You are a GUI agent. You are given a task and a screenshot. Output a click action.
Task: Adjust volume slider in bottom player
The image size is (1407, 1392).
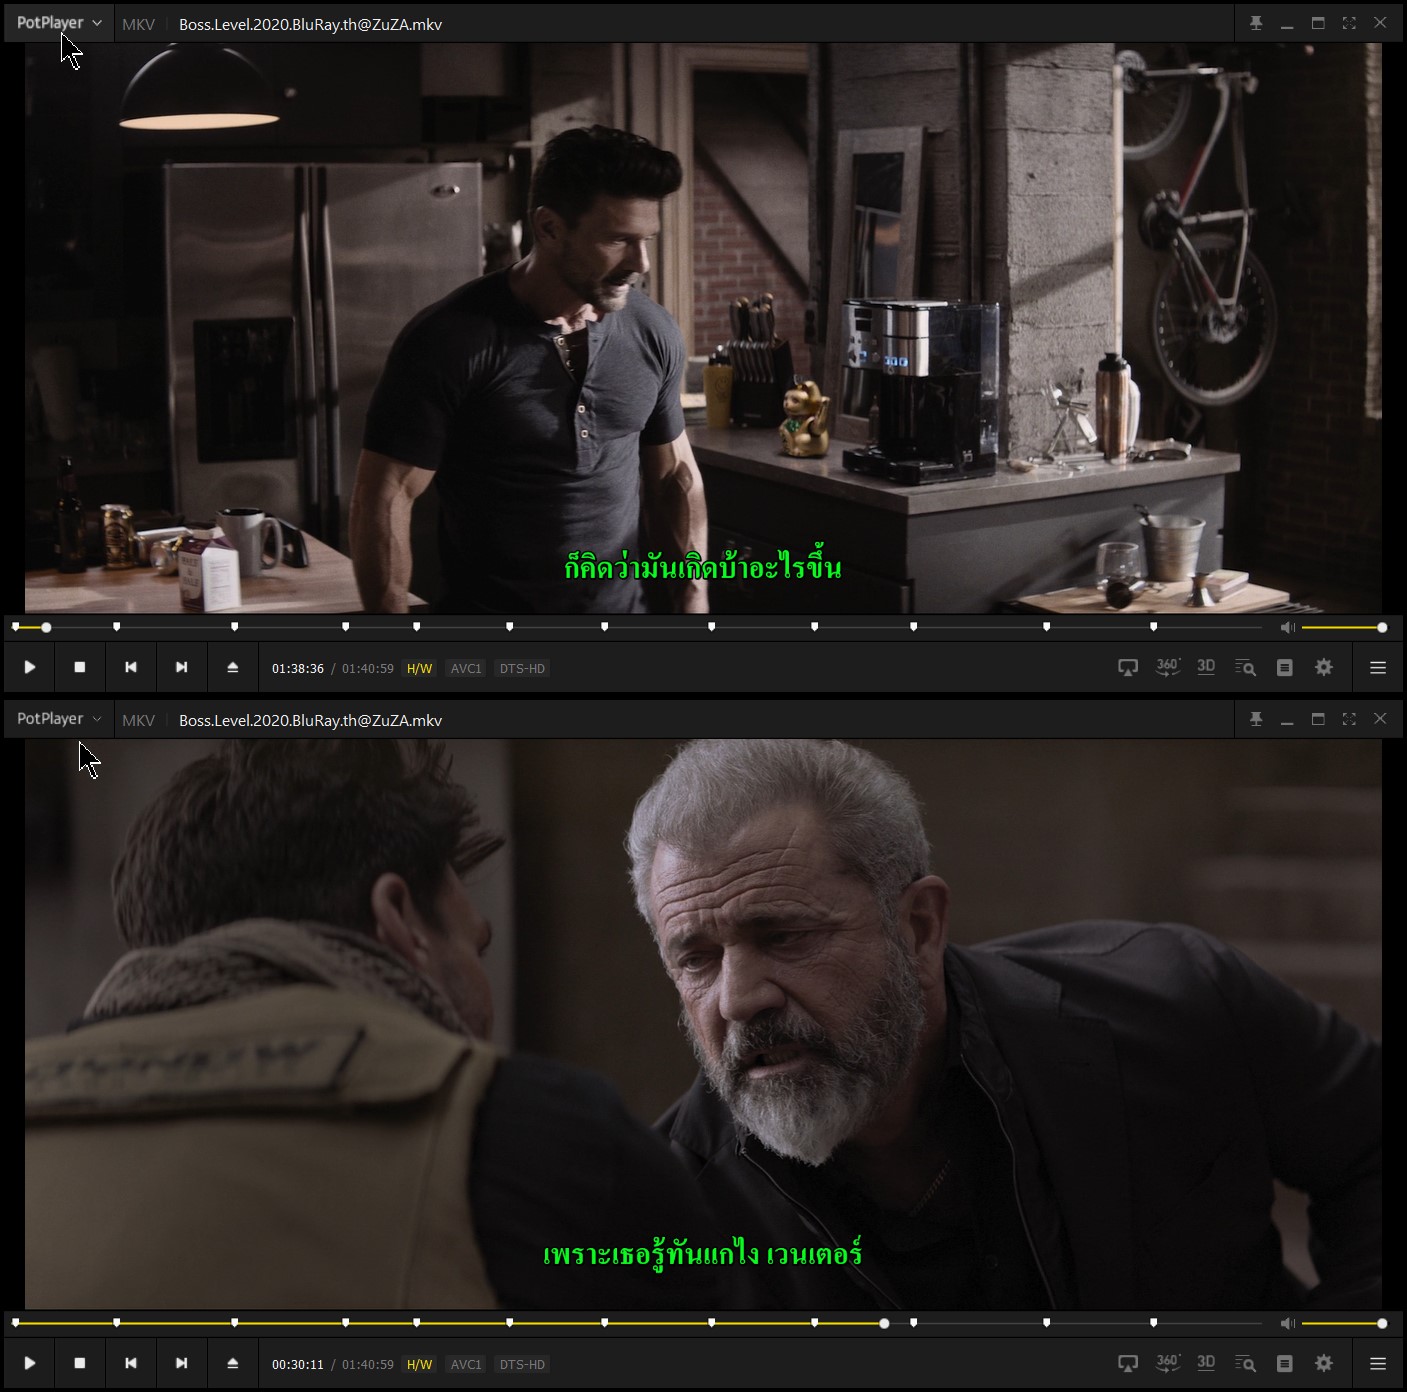tap(1344, 1323)
